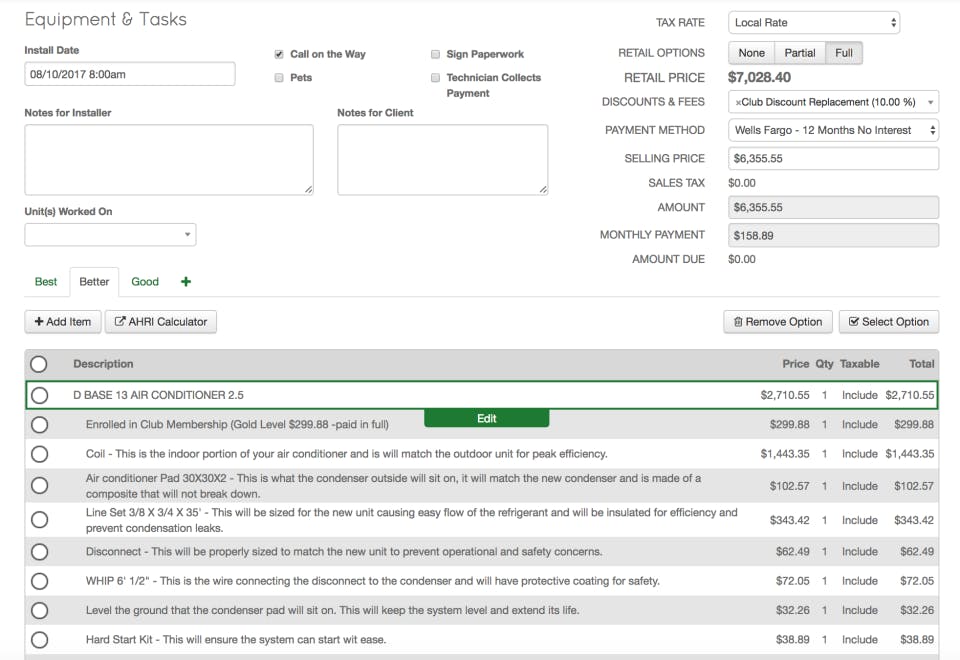
Task: Enable the Pets checkbox
Action: 279,77
